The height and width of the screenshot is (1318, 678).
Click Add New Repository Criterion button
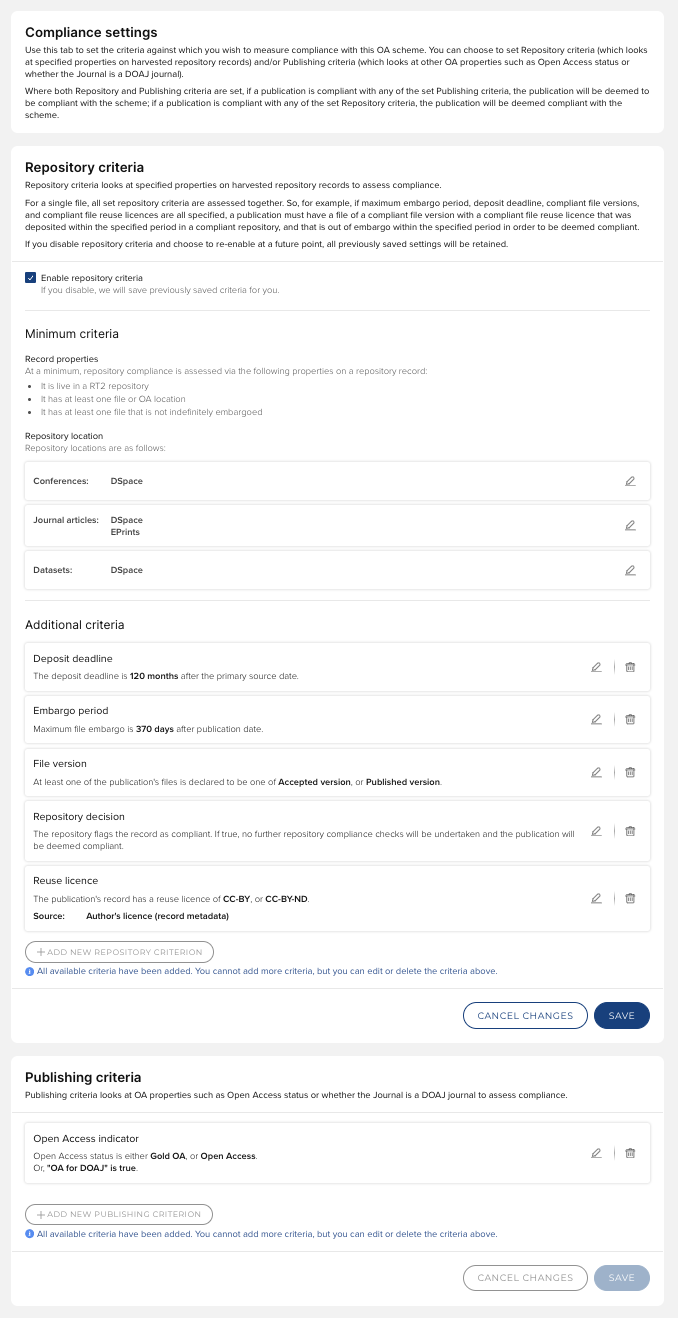click(119, 952)
